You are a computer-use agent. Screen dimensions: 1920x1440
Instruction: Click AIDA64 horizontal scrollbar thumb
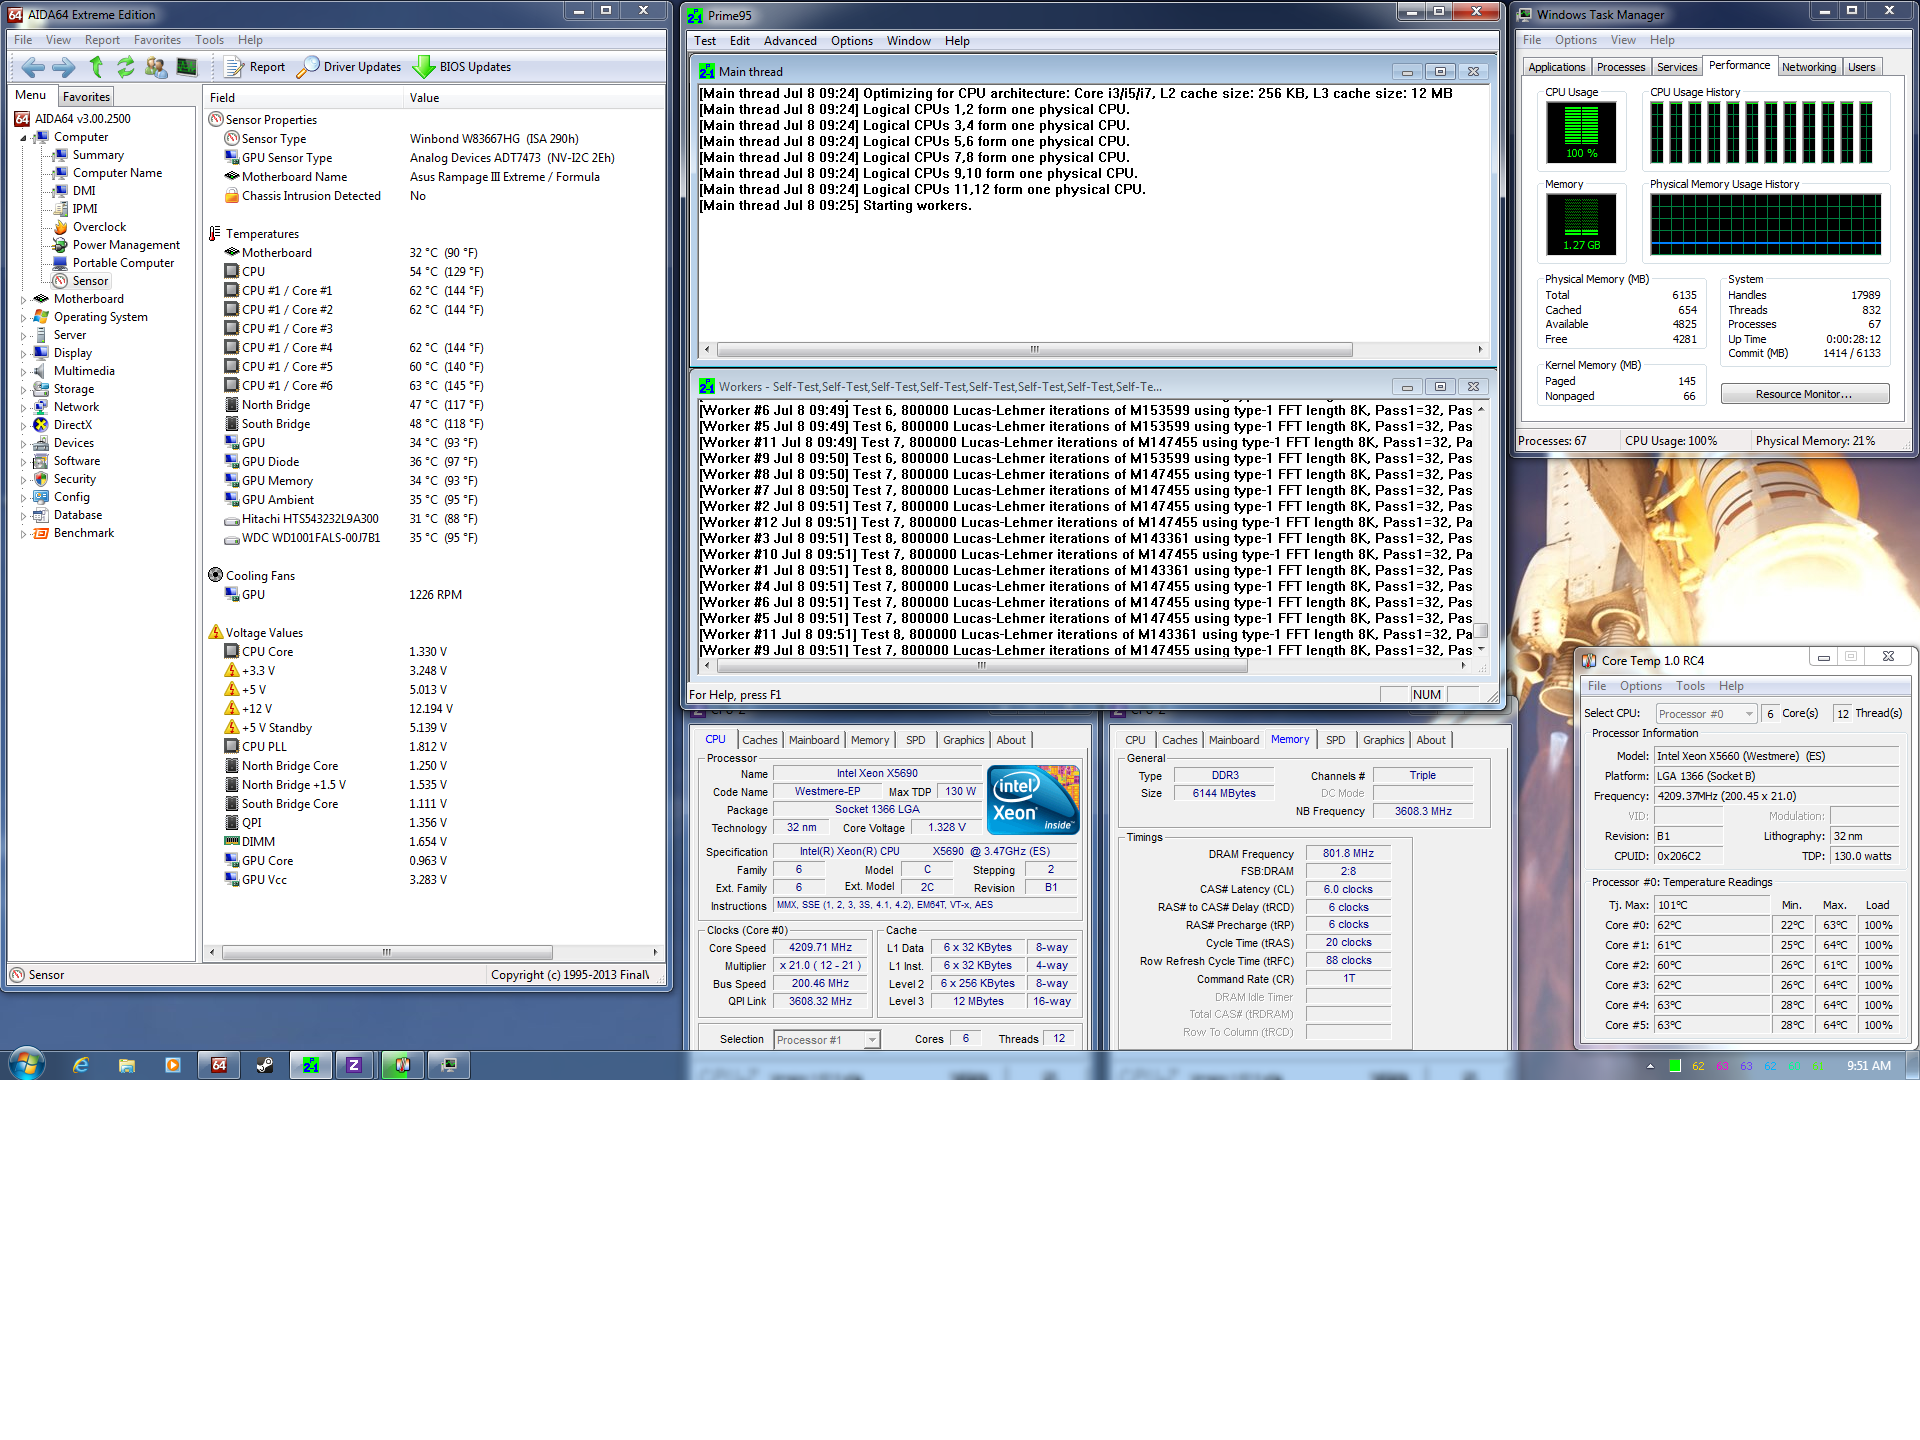click(387, 953)
